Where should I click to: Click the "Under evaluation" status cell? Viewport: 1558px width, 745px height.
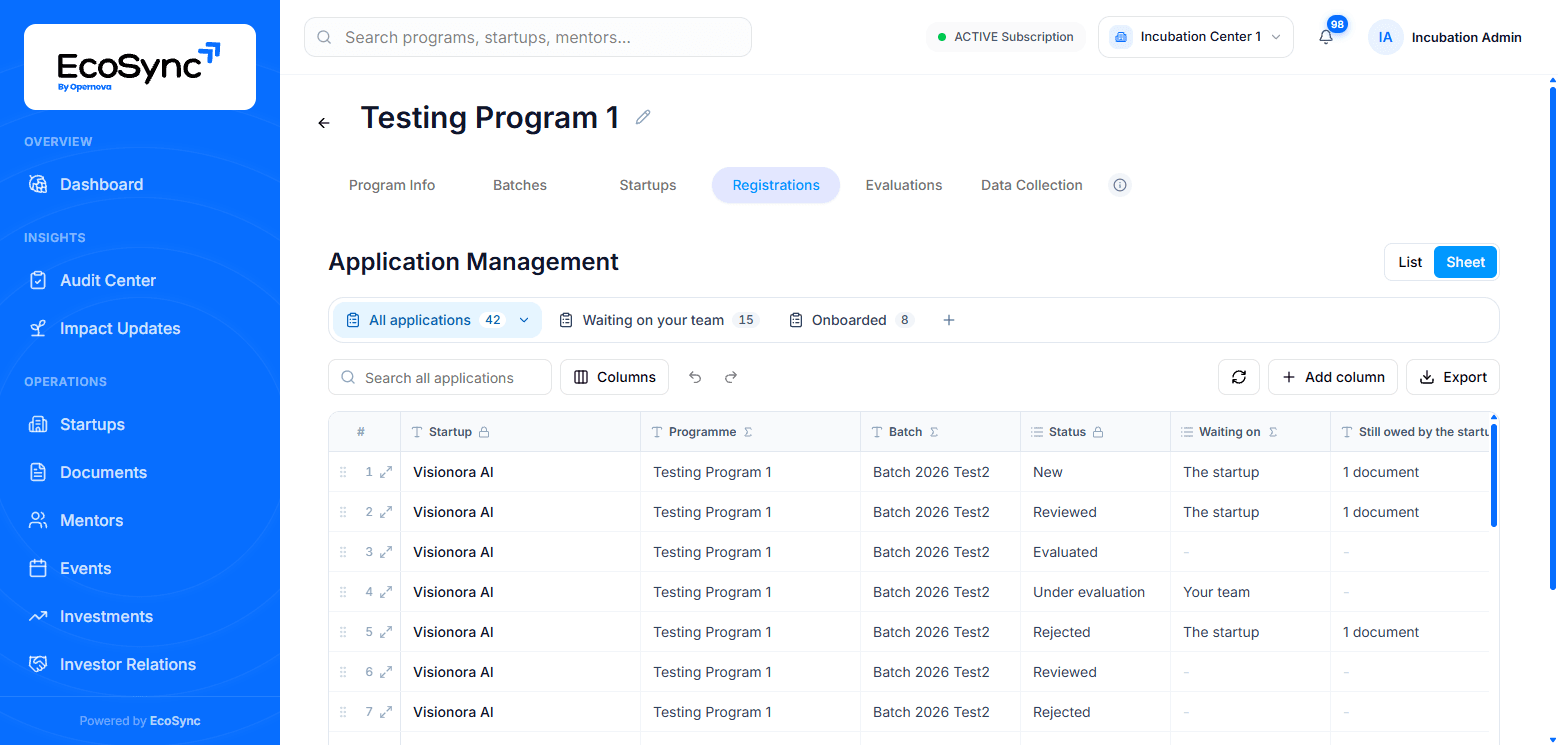[1095, 592]
